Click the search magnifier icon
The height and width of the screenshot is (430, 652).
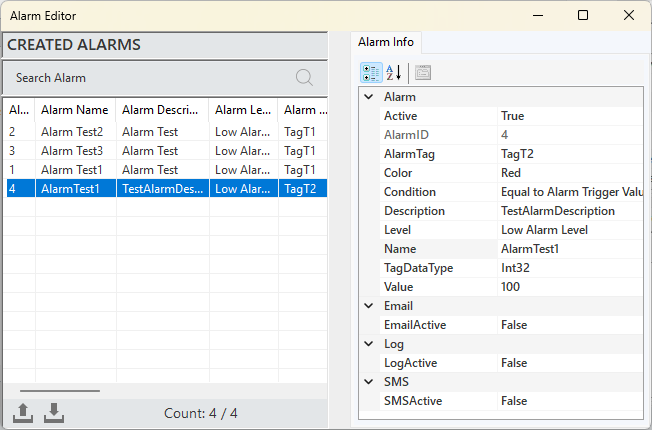tap(304, 78)
